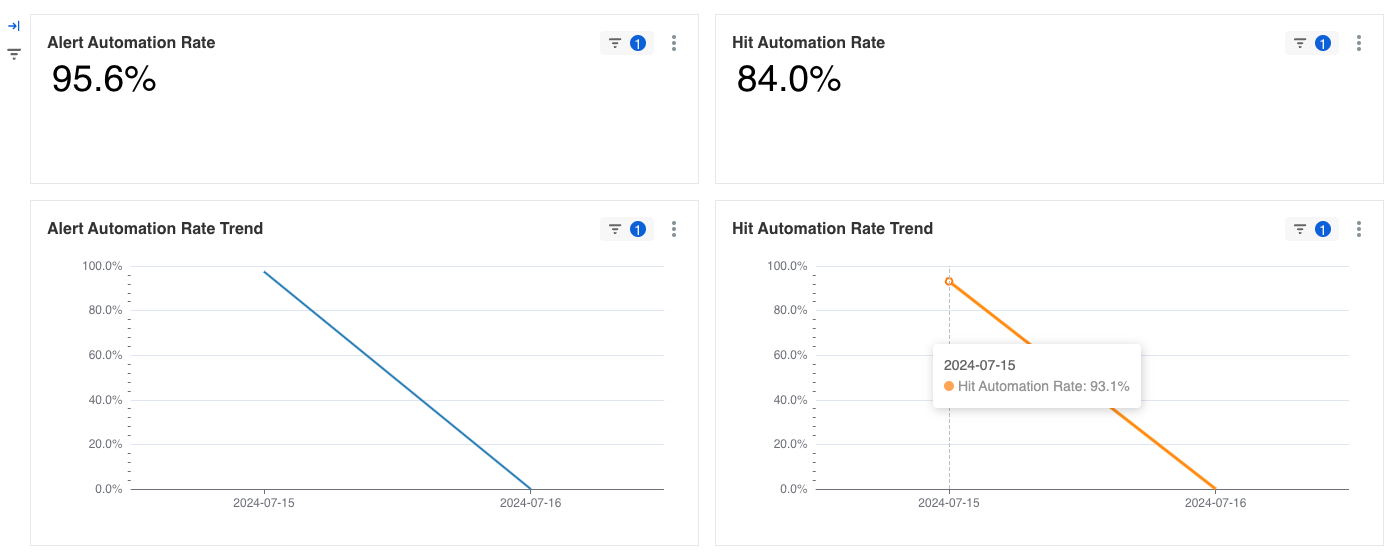The height and width of the screenshot is (557, 1399).
Task: Click the 95.6% alert automation value
Action: (104, 79)
